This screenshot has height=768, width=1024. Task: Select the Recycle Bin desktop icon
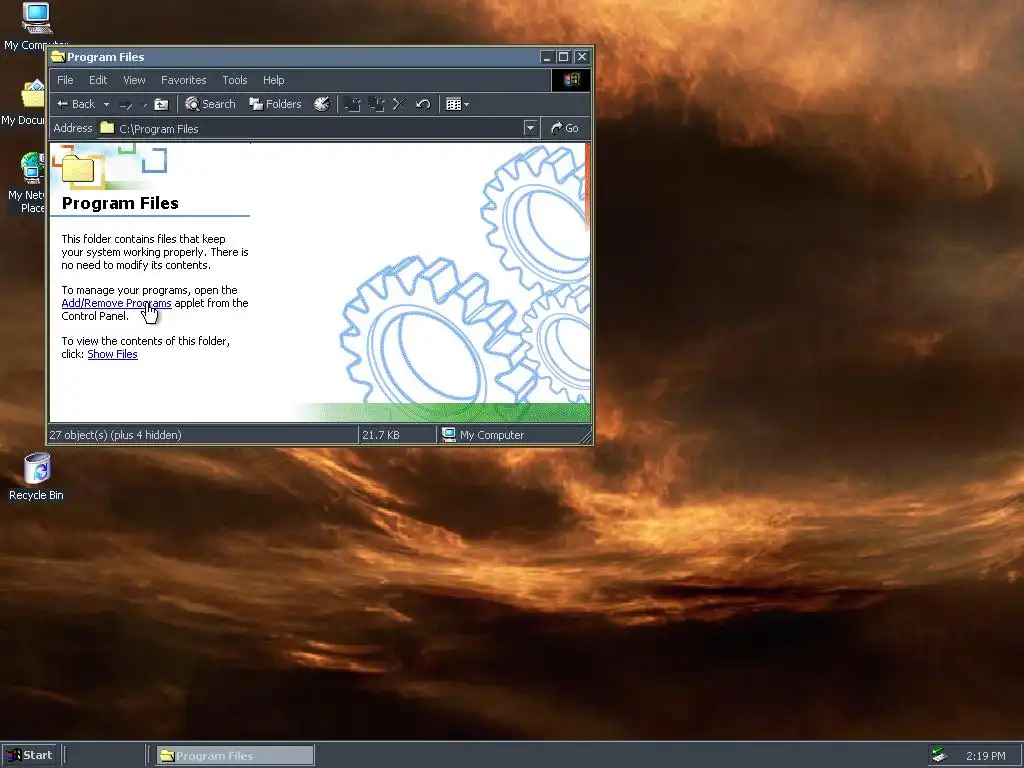[37, 477]
